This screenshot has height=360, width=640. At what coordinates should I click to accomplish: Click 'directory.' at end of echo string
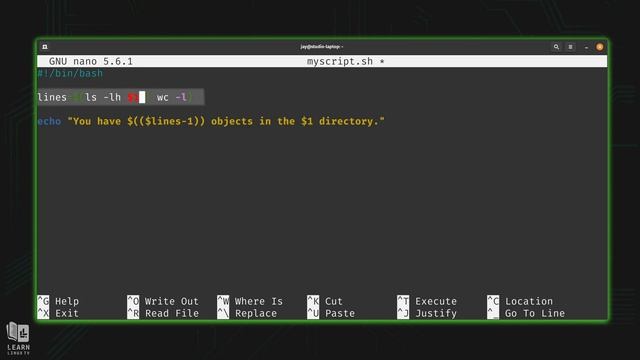tap(349, 121)
